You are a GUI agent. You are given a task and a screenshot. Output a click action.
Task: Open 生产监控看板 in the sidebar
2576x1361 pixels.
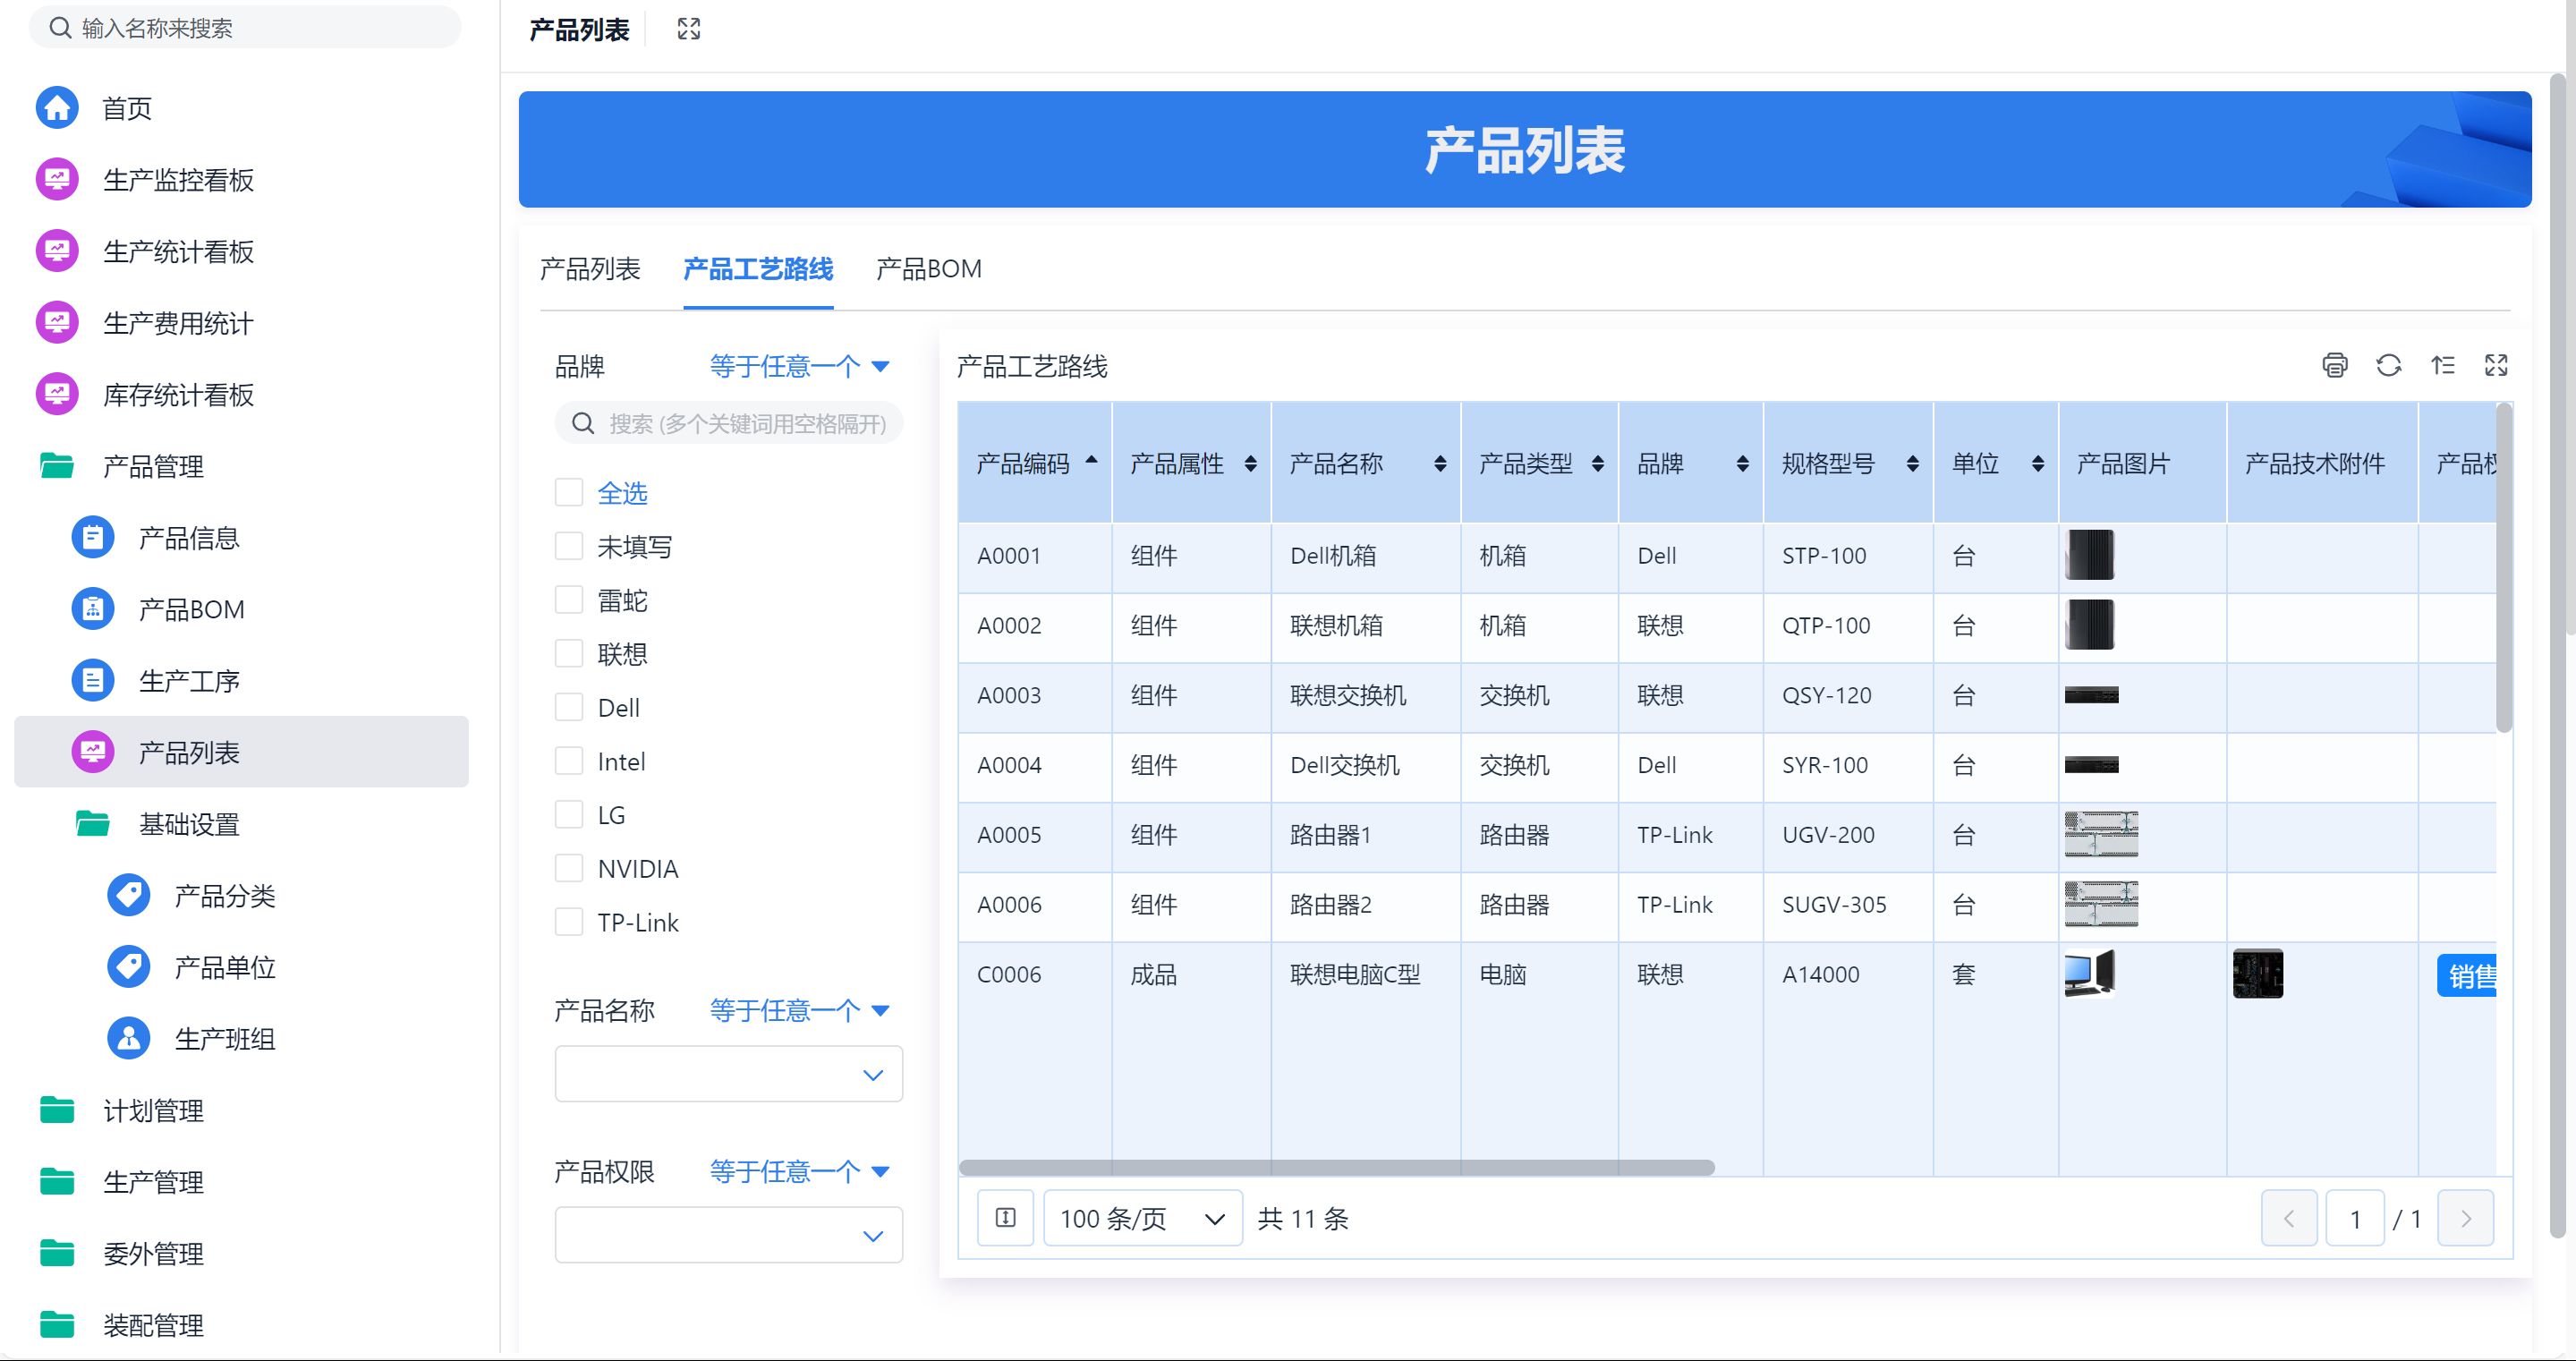[178, 180]
